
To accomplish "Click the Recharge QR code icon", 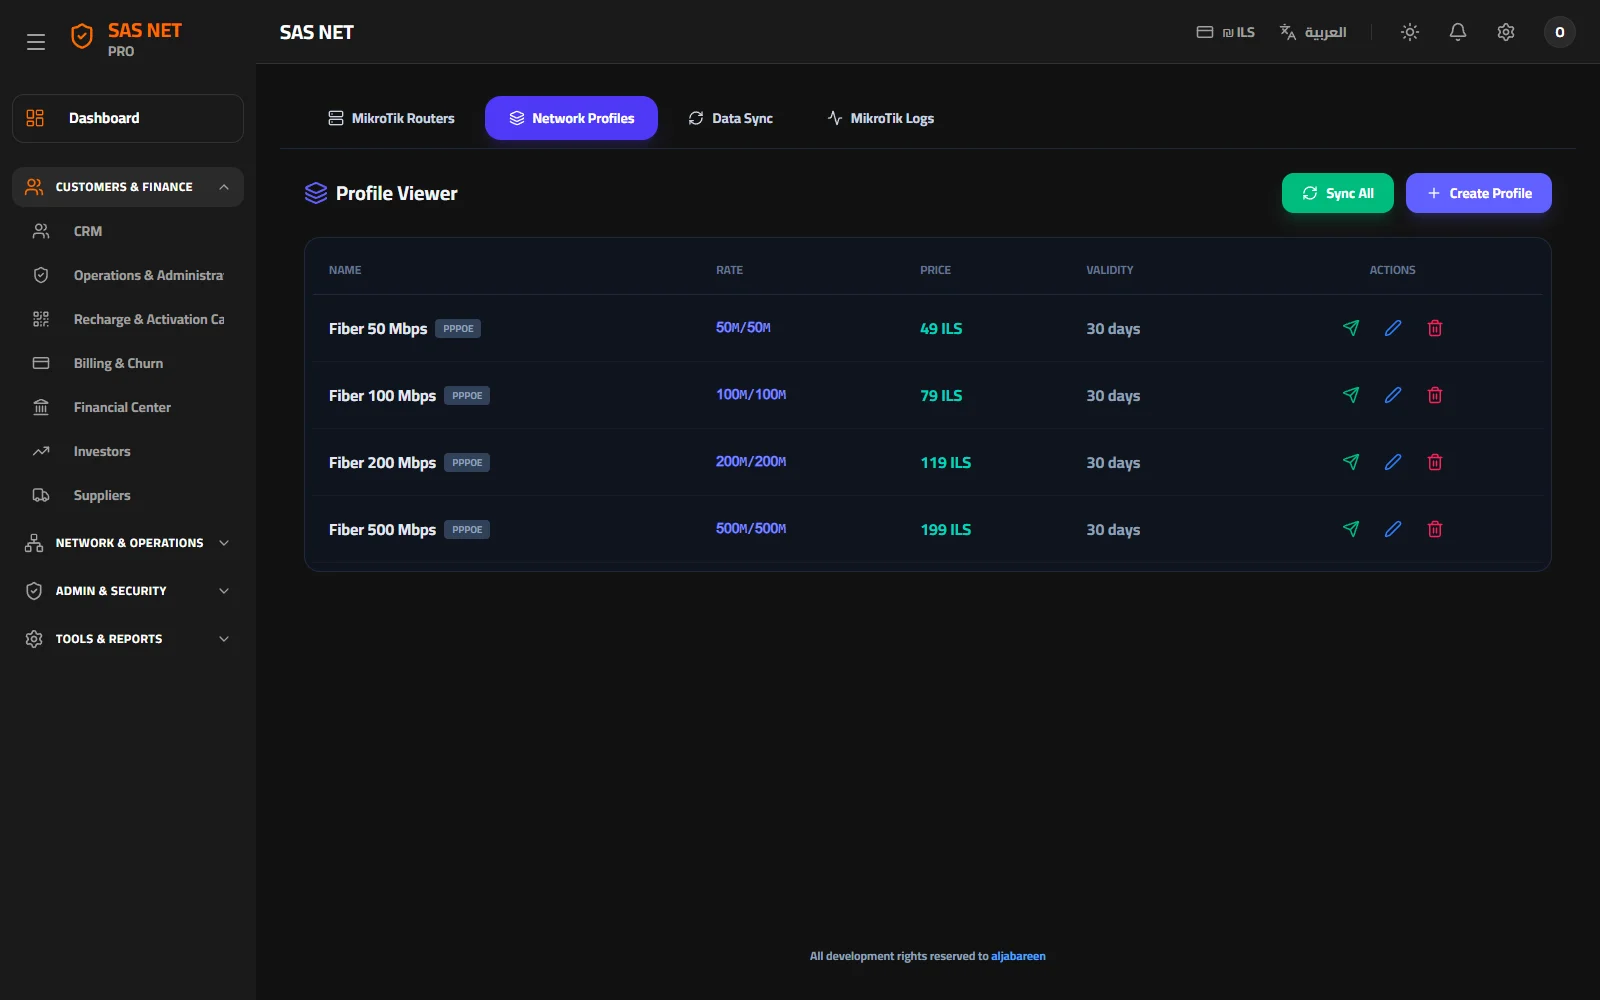I will pyautogui.click(x=41, y=319).
